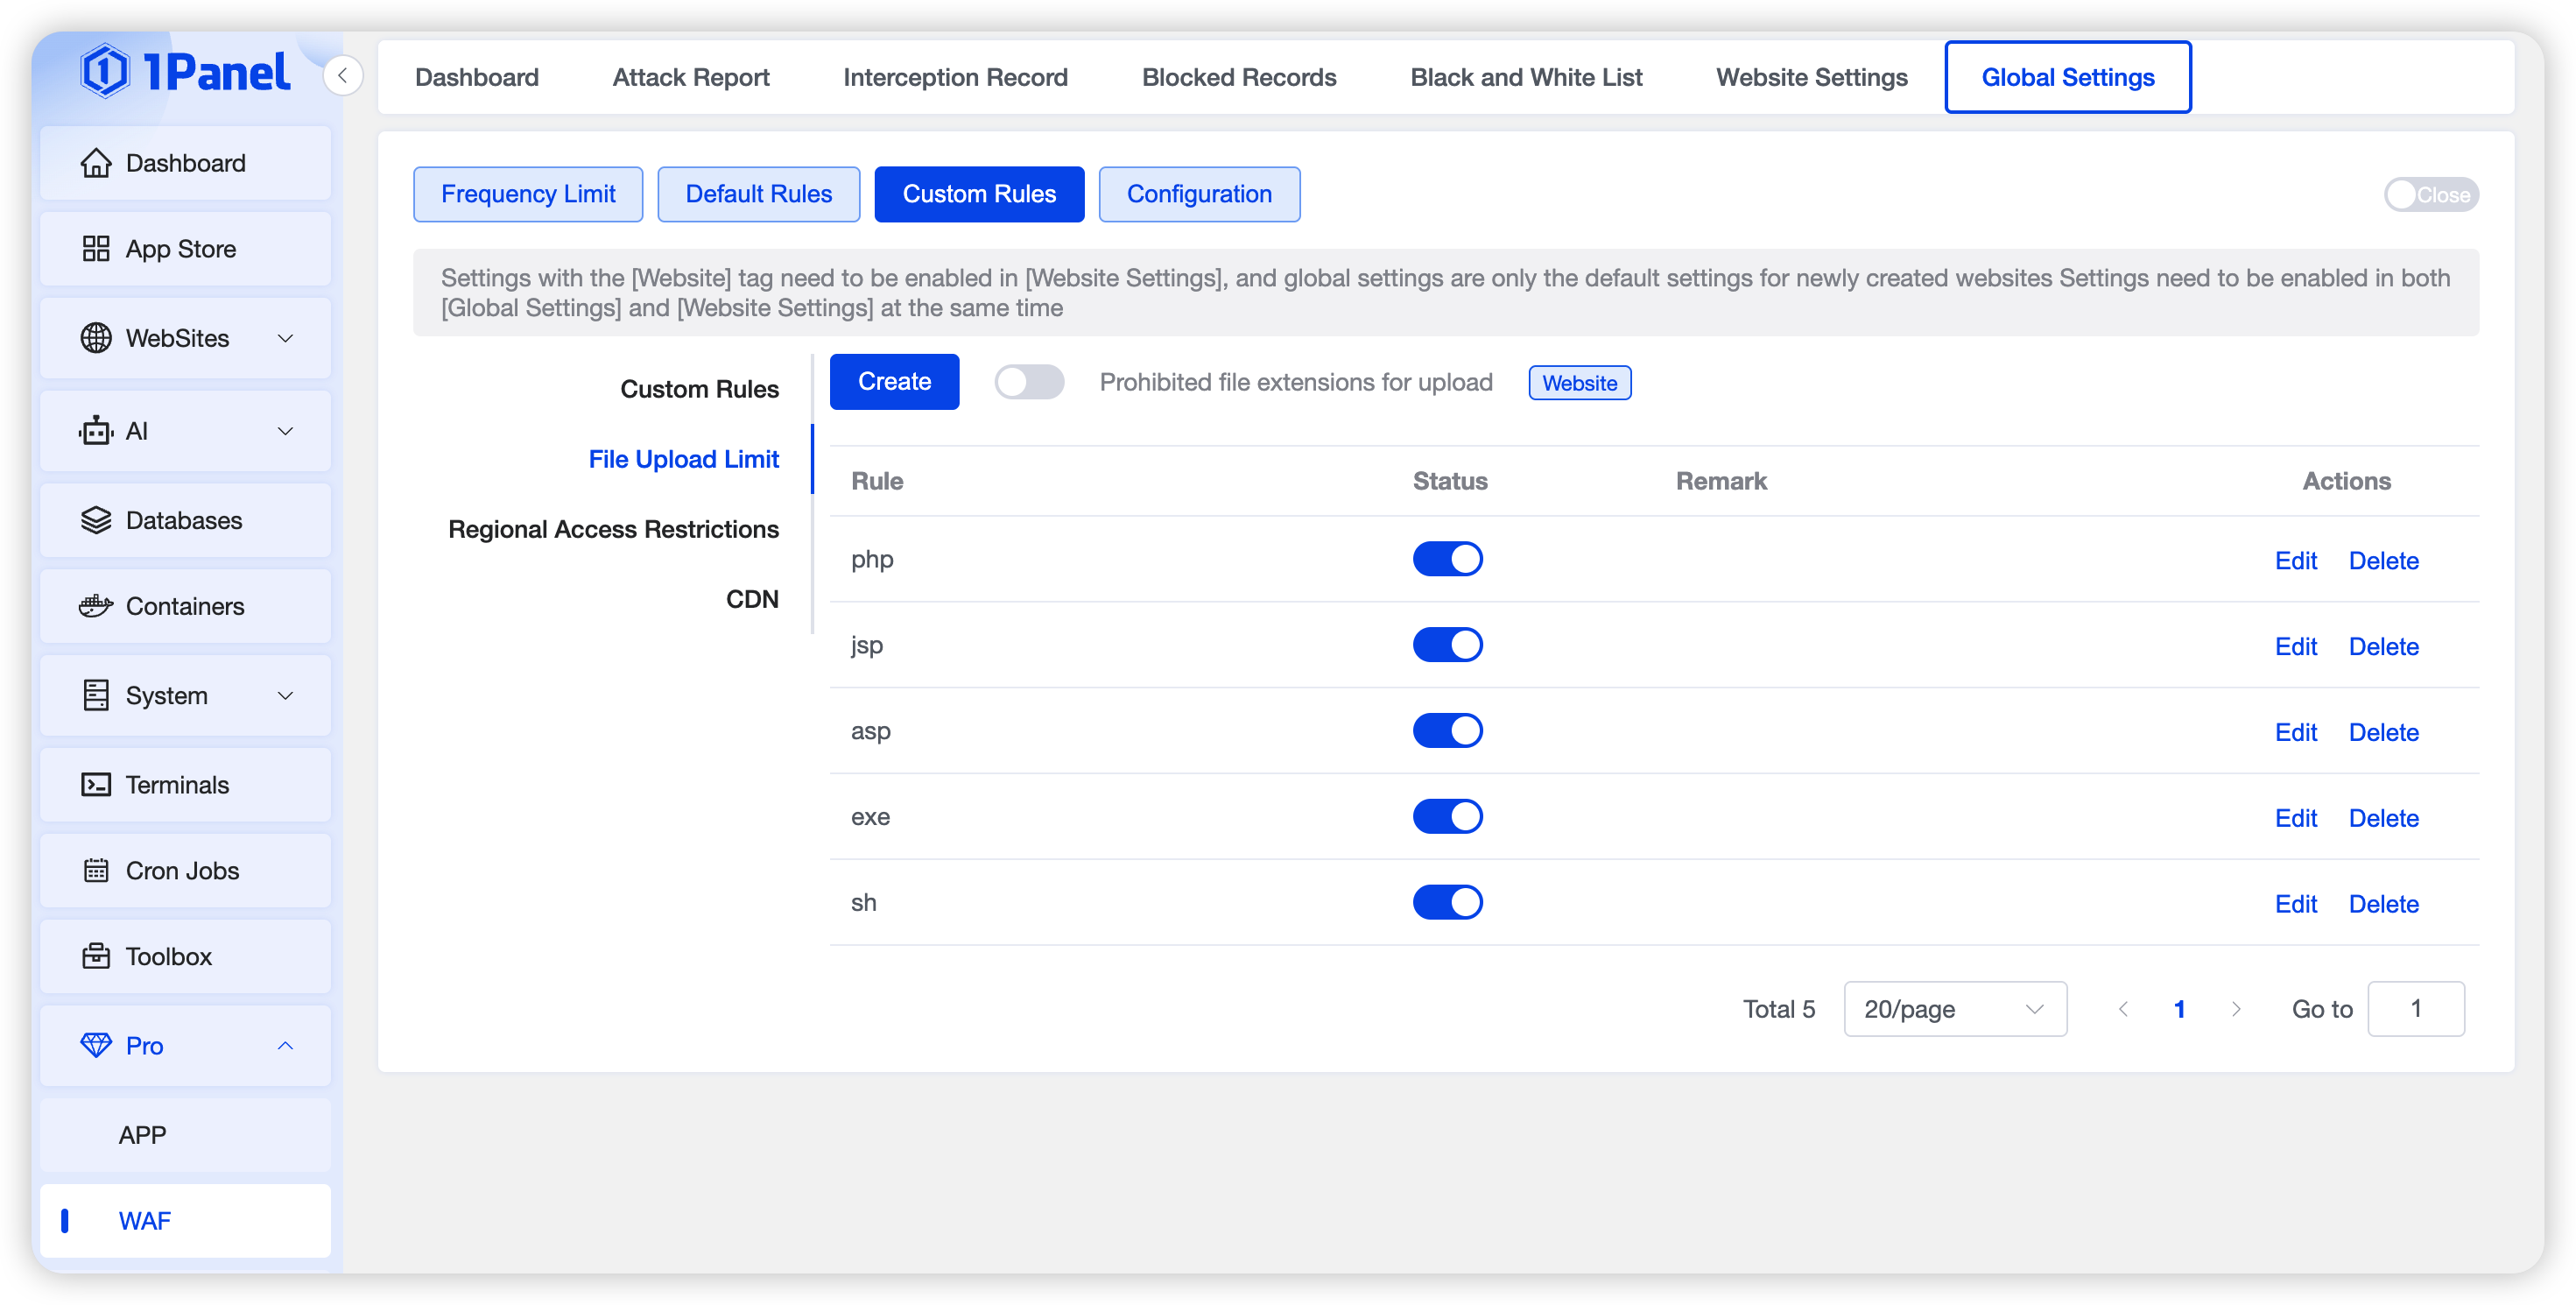
Task: Collapse the Pro menu section
Action: [285, 1046]
